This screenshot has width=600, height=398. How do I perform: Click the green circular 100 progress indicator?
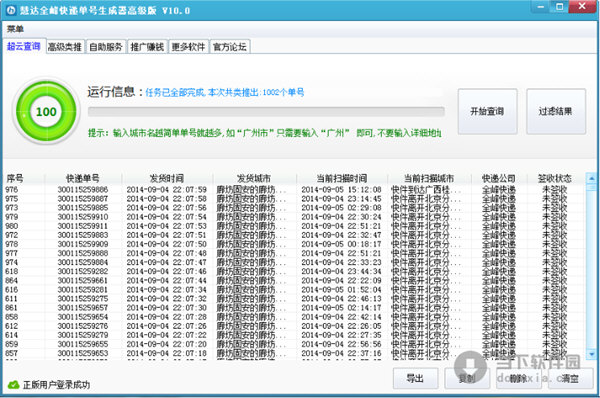pyautogui.click(x=46, y=111)
